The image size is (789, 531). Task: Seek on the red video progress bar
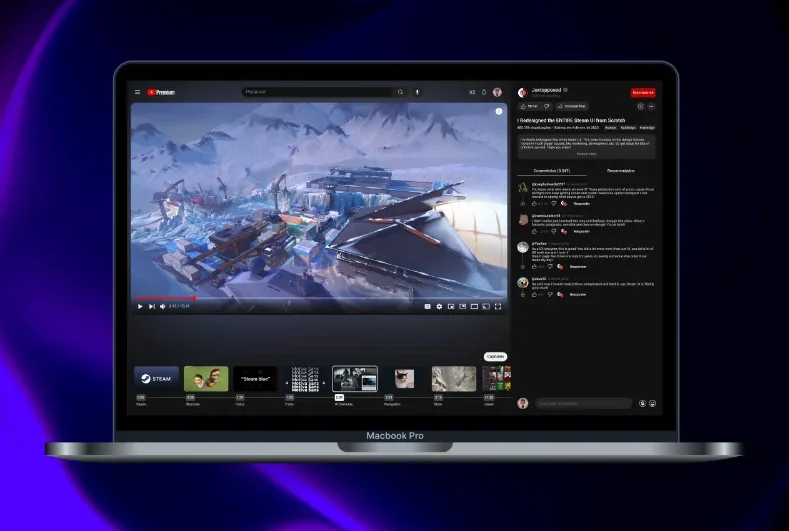[x=165, y=298]
